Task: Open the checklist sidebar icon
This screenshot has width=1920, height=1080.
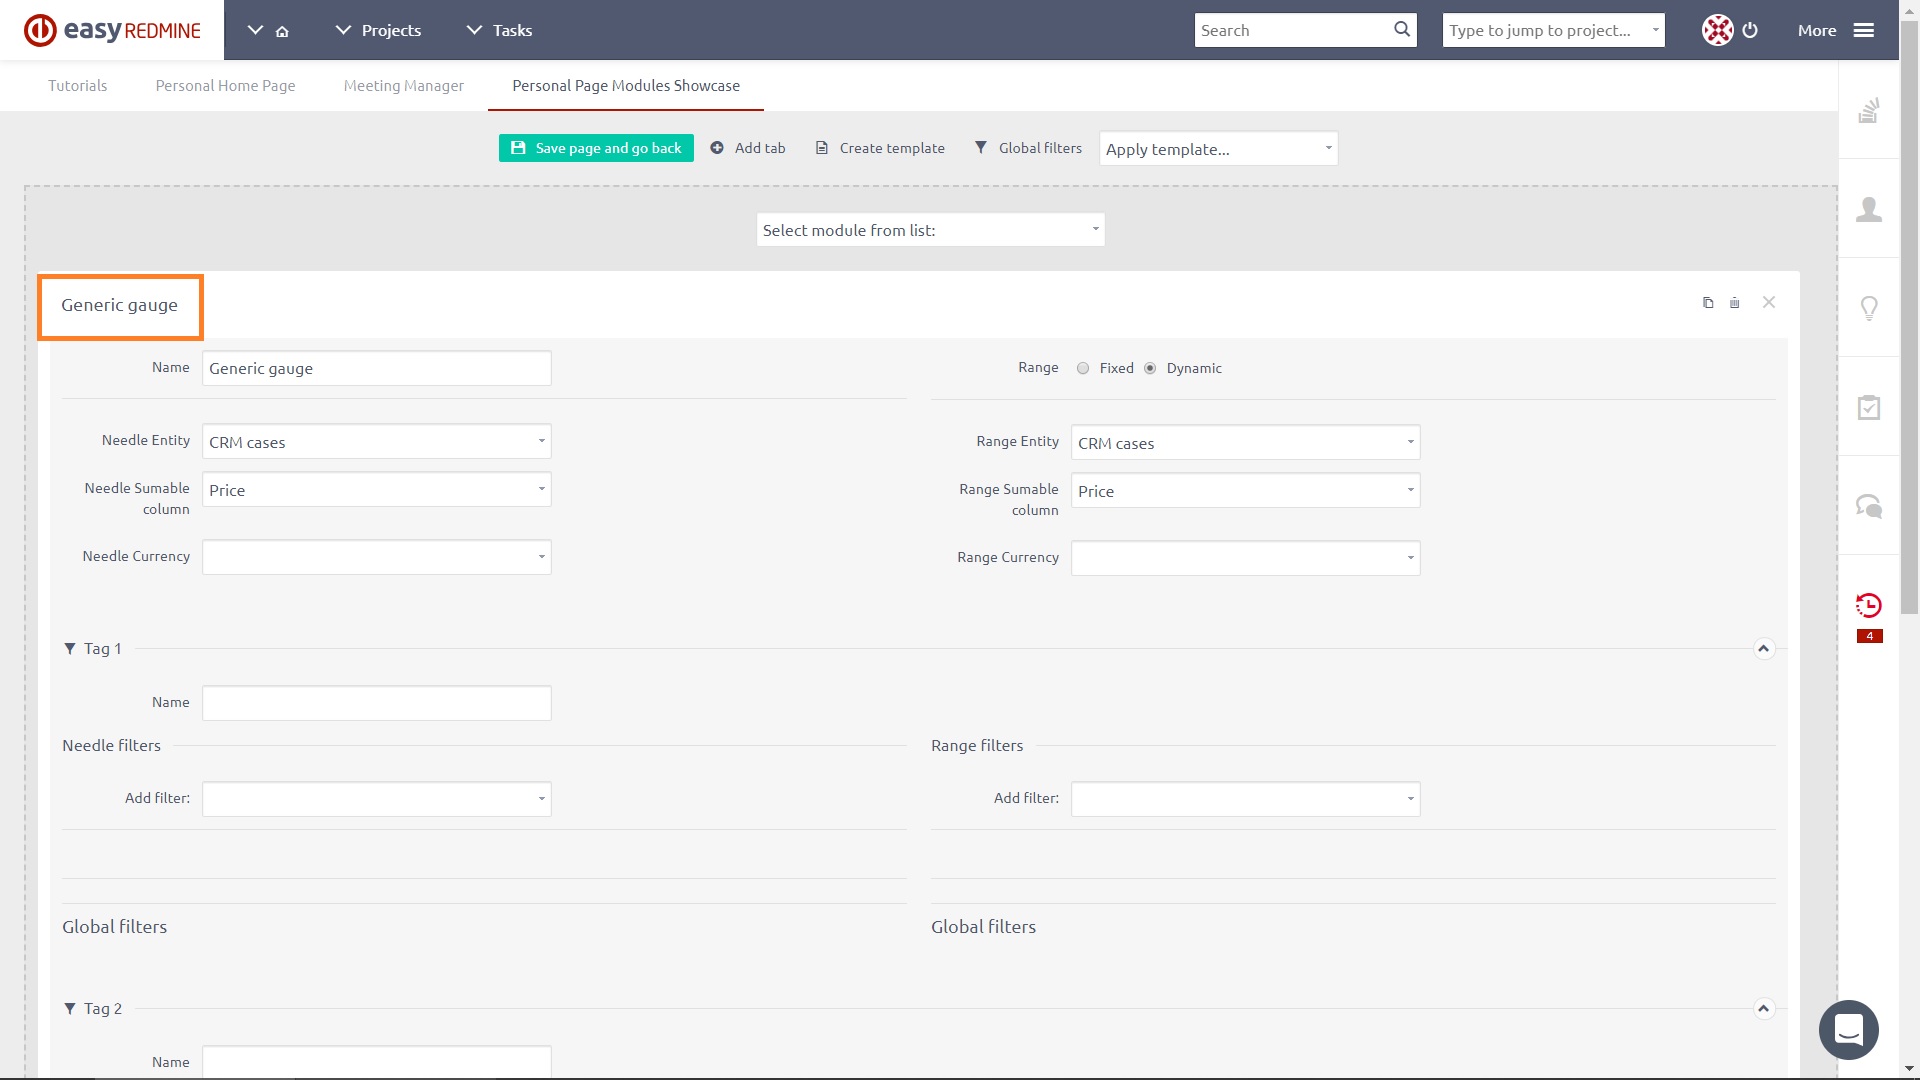Action: pyautogui.click(x=1868, y=407)
